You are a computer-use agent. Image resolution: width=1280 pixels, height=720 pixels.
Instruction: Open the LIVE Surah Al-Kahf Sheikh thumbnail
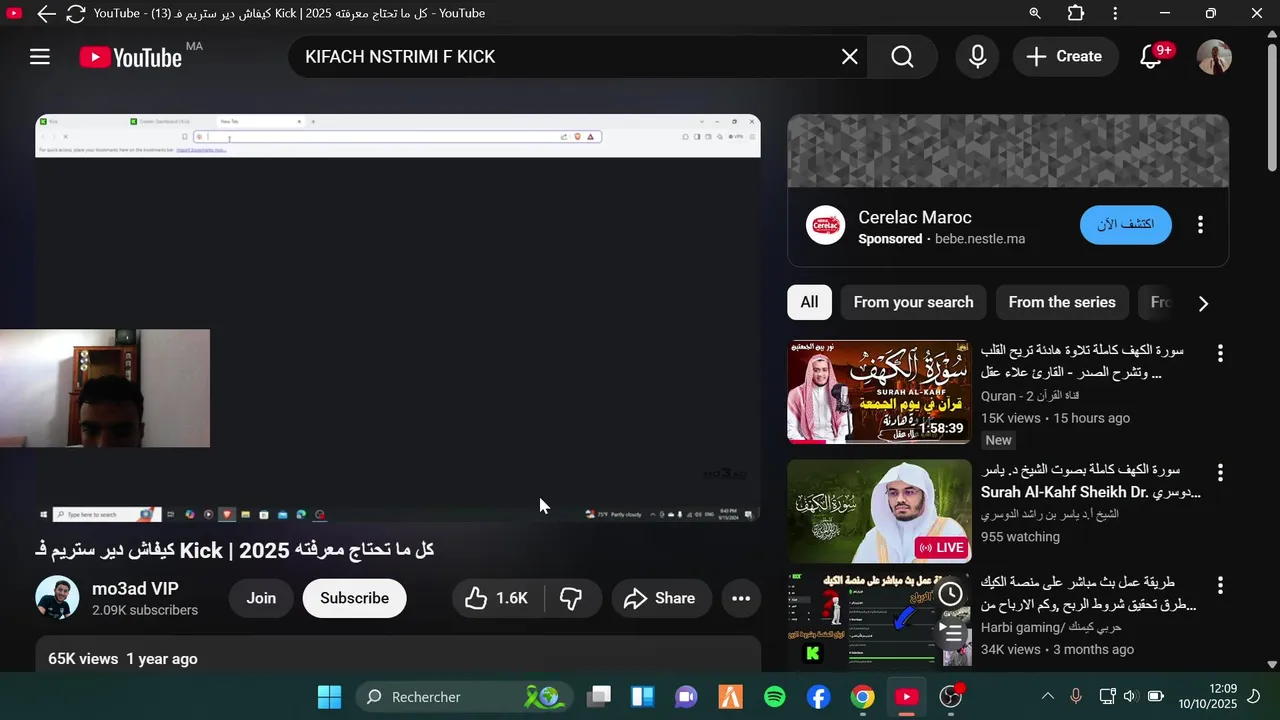[879, 511]
